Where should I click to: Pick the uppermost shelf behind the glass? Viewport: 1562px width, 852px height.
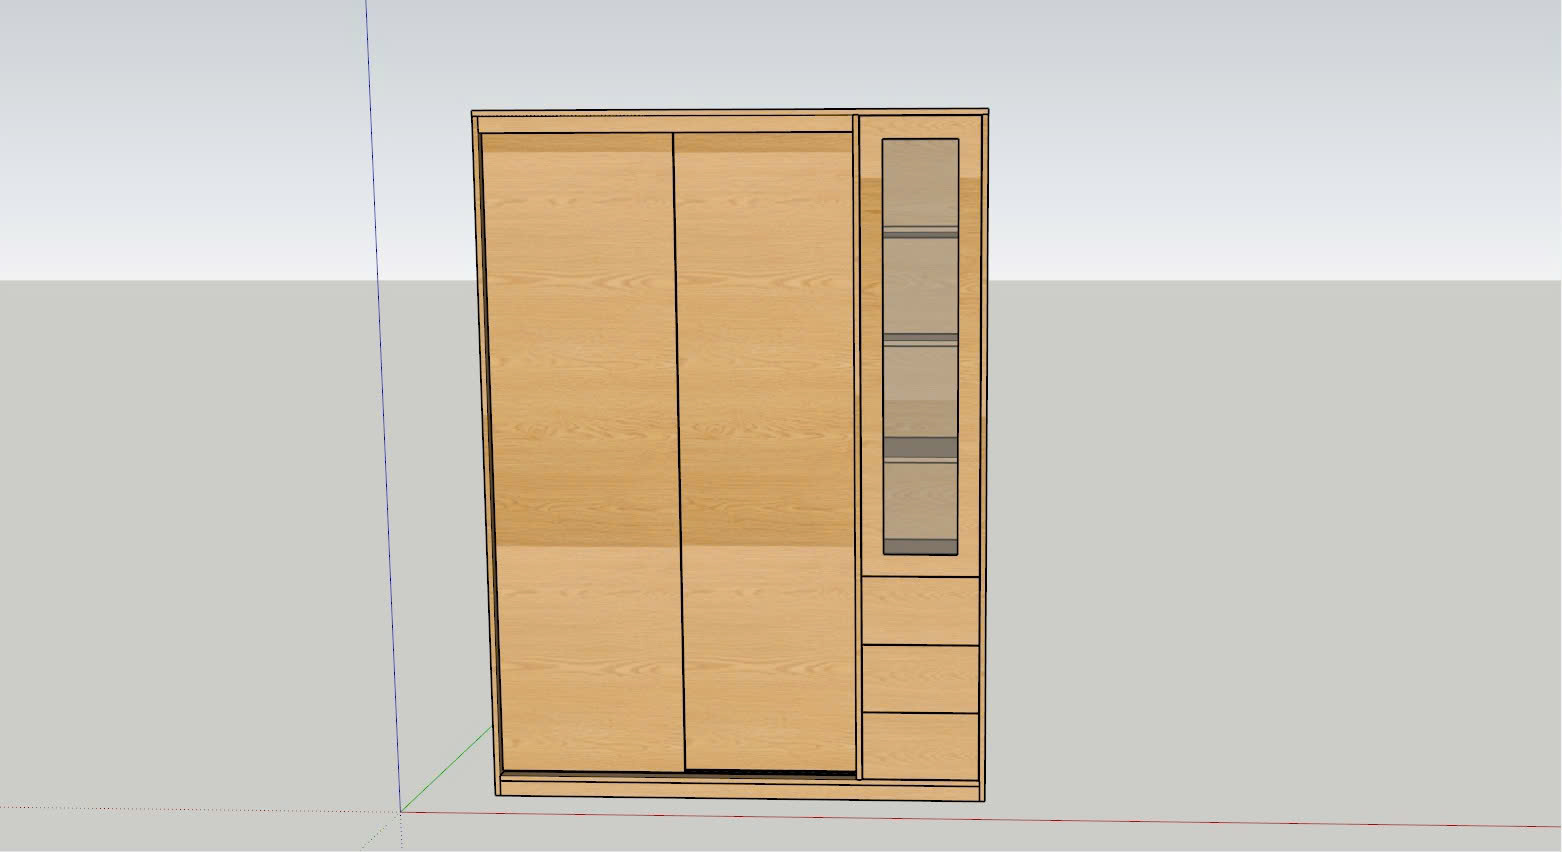click(x=920, y=232)
